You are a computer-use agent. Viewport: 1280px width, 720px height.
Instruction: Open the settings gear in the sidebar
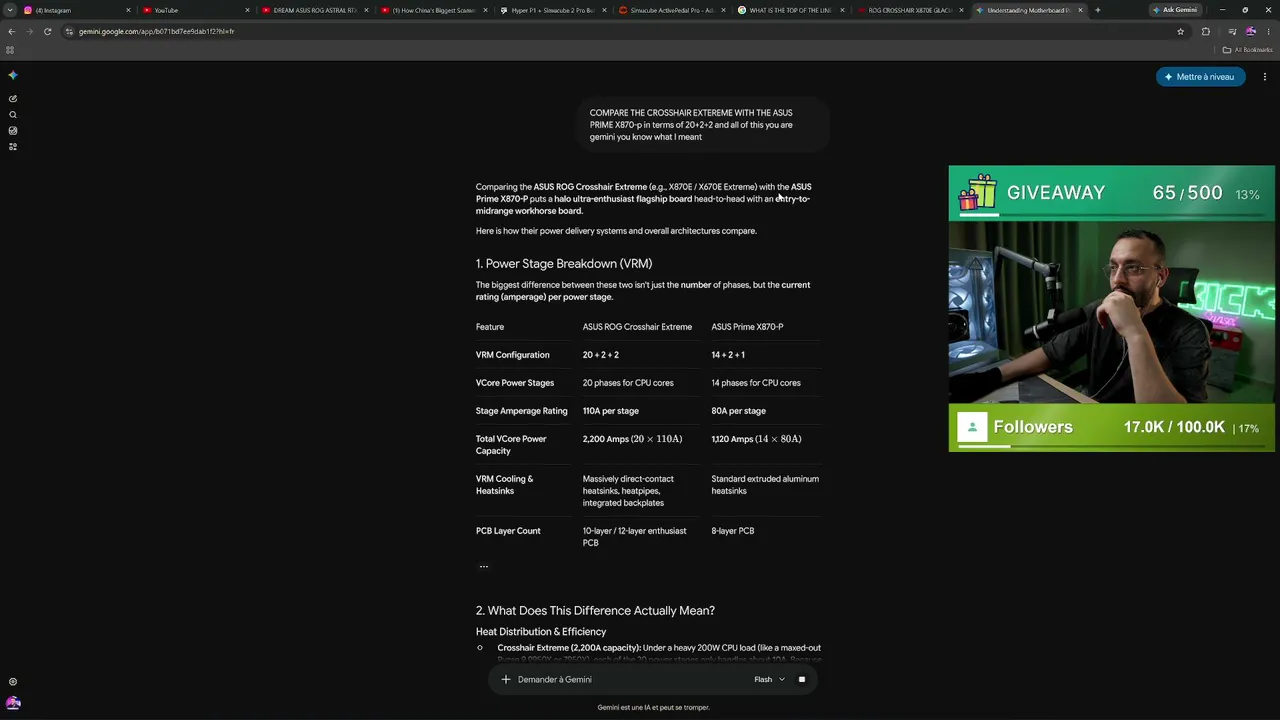[13, 682]
